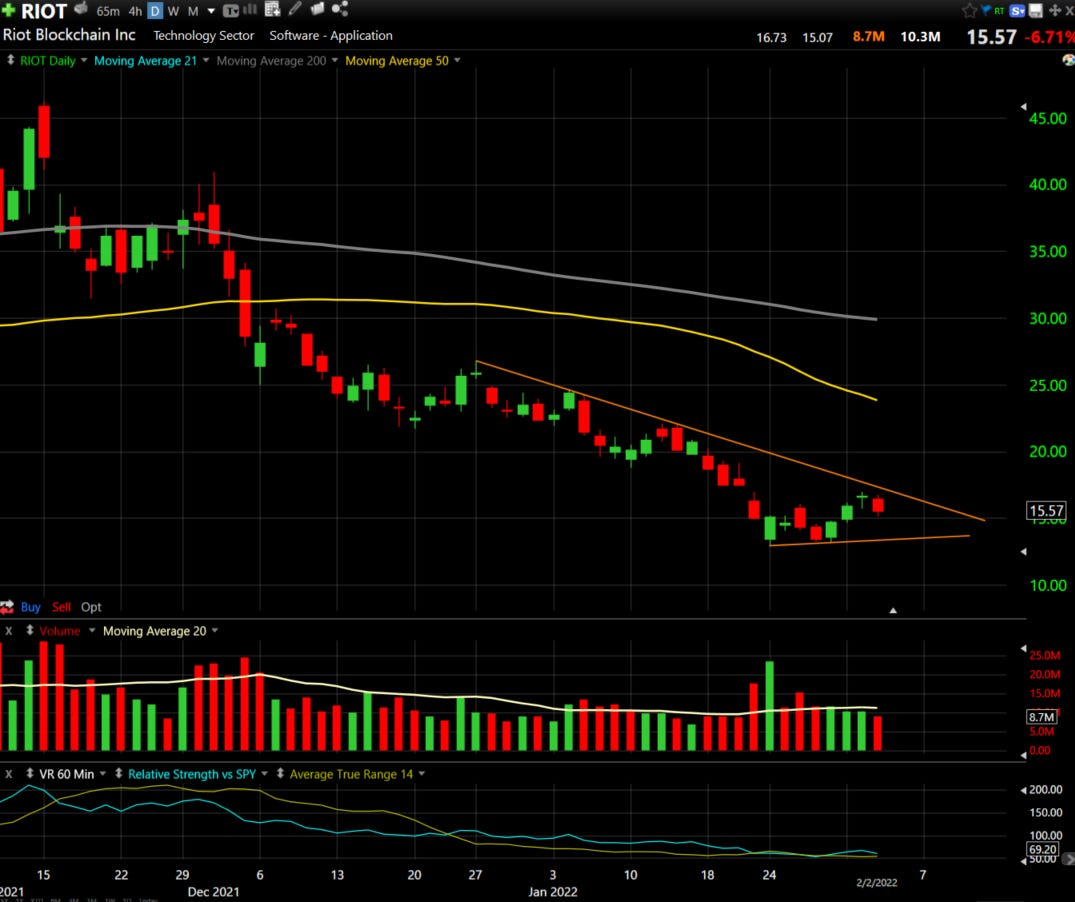
Task: Click the Technology Sector link
Action: [204, 36]
